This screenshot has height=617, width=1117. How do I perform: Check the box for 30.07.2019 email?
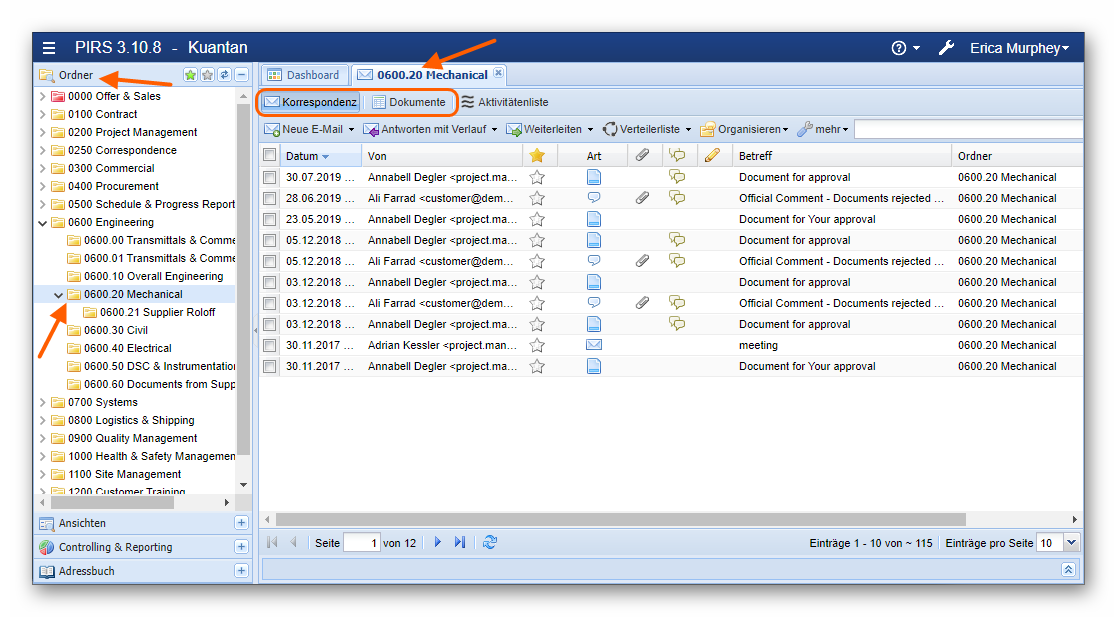270,177
